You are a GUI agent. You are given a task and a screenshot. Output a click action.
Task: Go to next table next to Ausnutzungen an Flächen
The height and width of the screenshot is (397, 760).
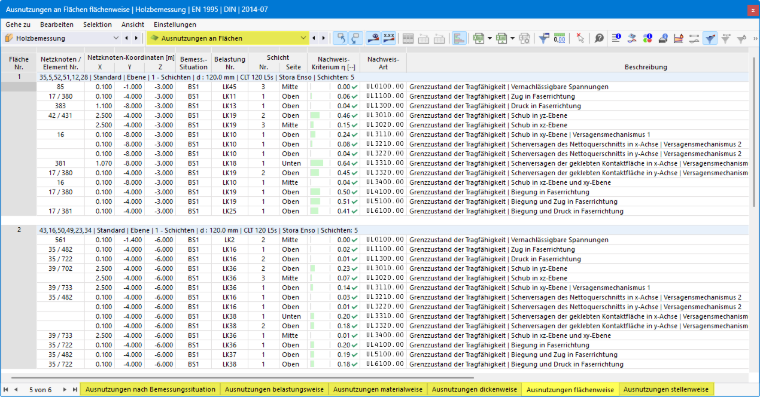324,38
